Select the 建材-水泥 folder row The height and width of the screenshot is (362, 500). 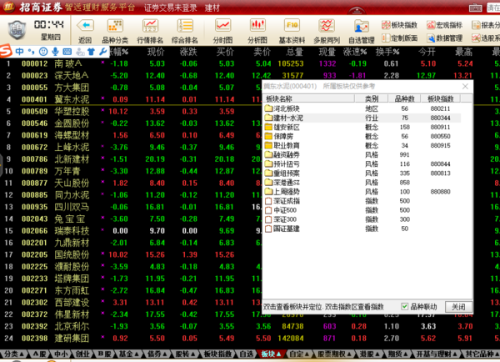(x=363, y=118)
